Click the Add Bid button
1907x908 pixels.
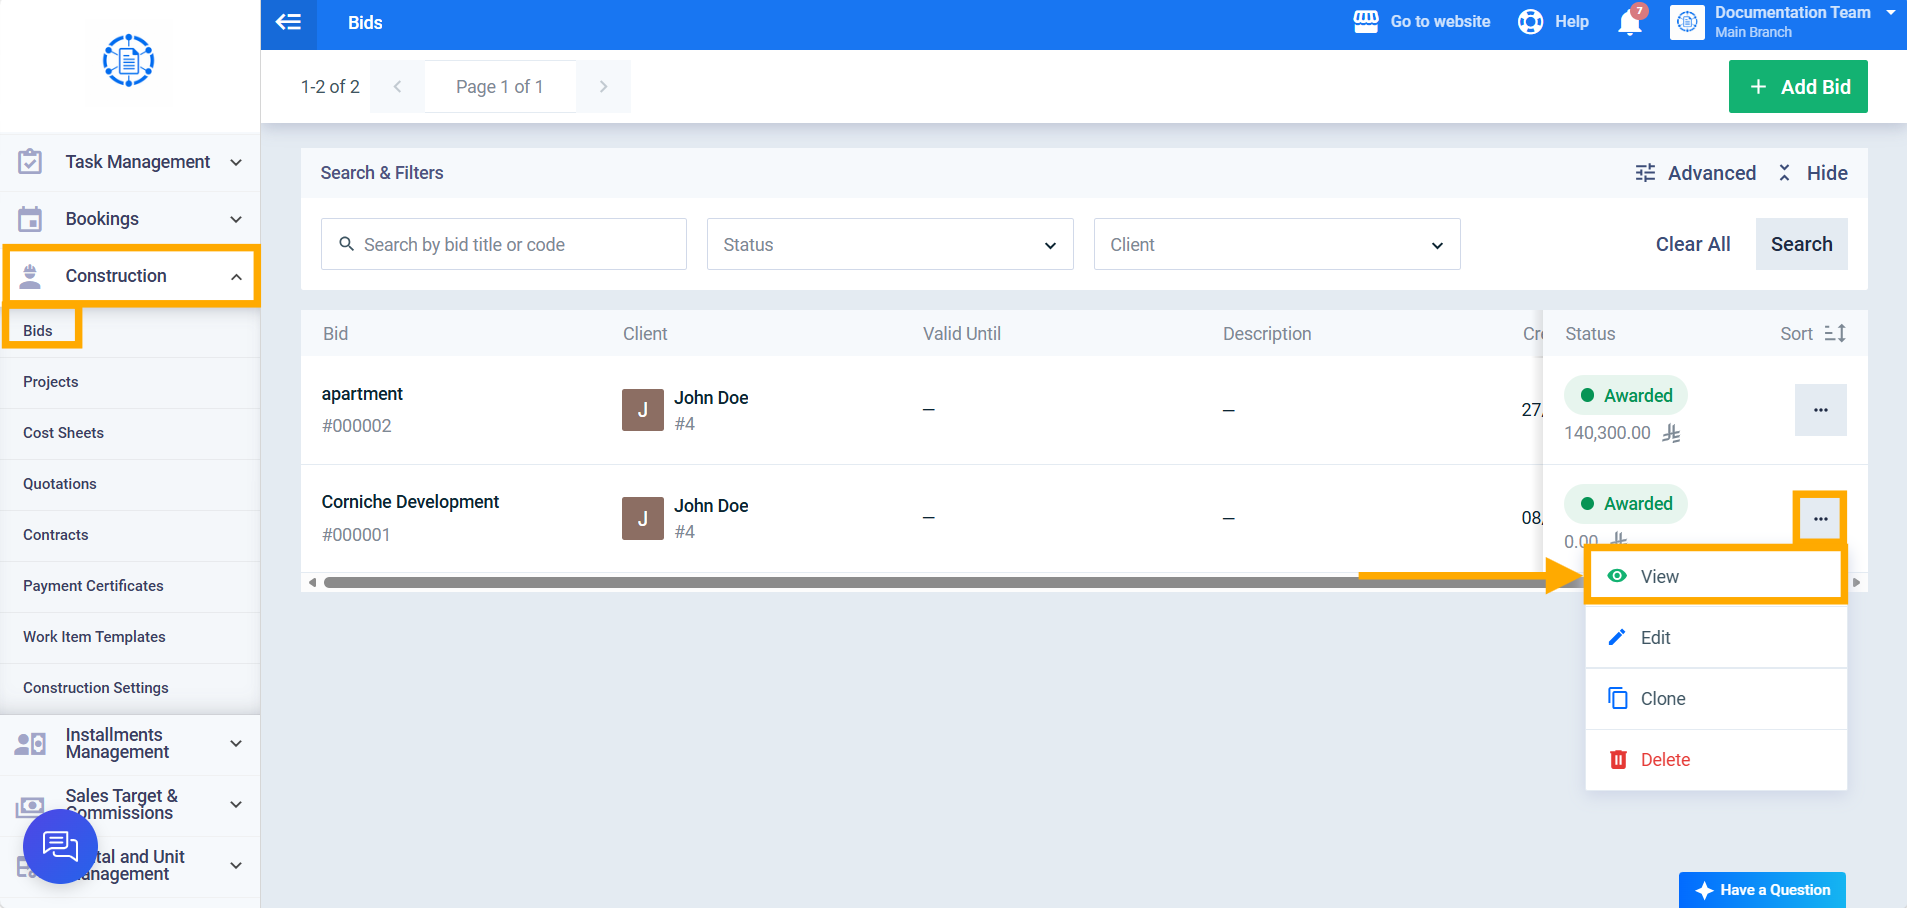click(1798, 87)
